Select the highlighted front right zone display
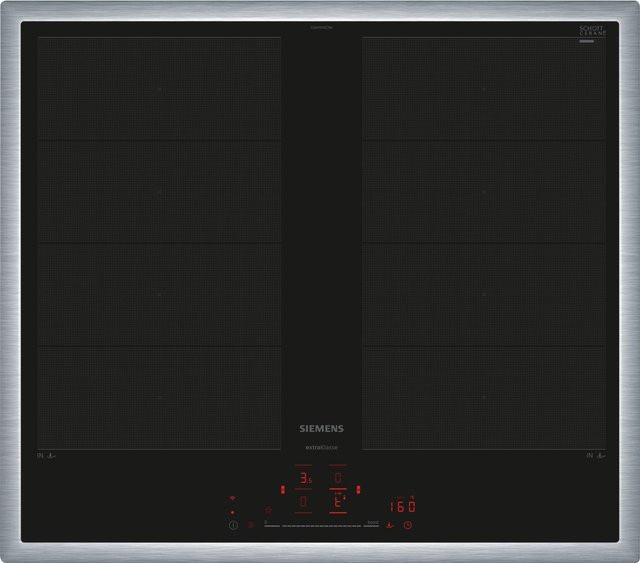640x563 pixels. 338,501
